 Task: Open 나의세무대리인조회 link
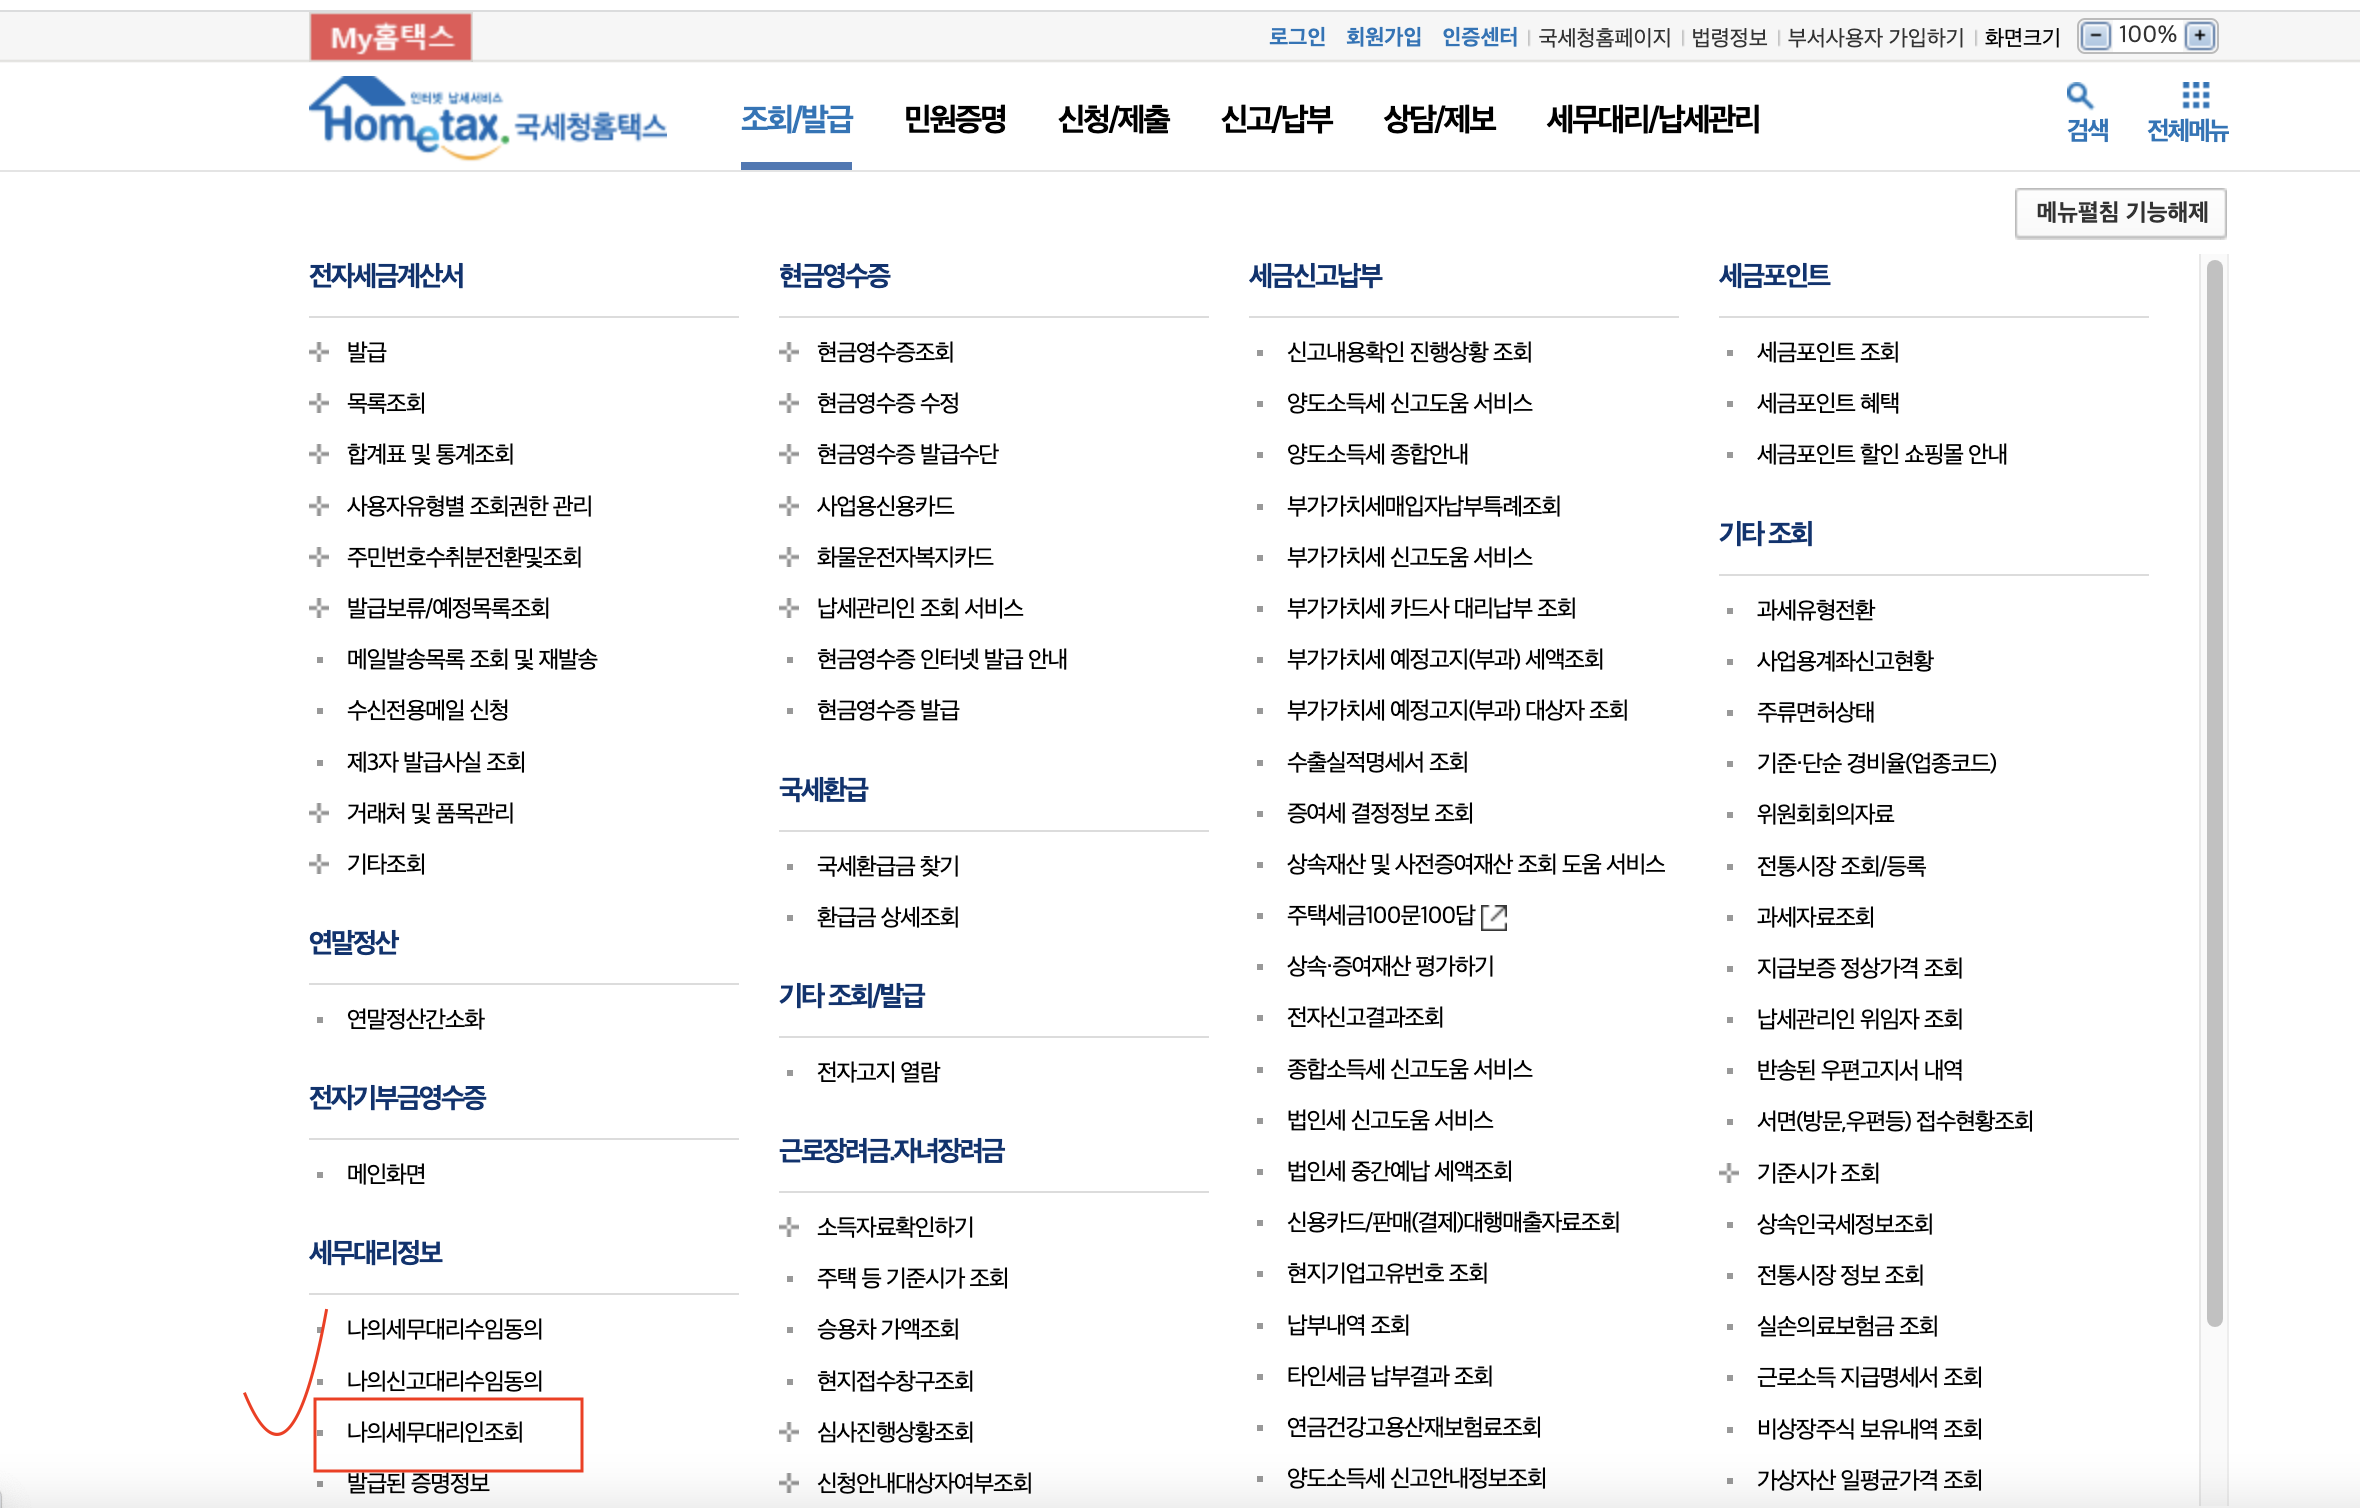(x=435, y=1432)
